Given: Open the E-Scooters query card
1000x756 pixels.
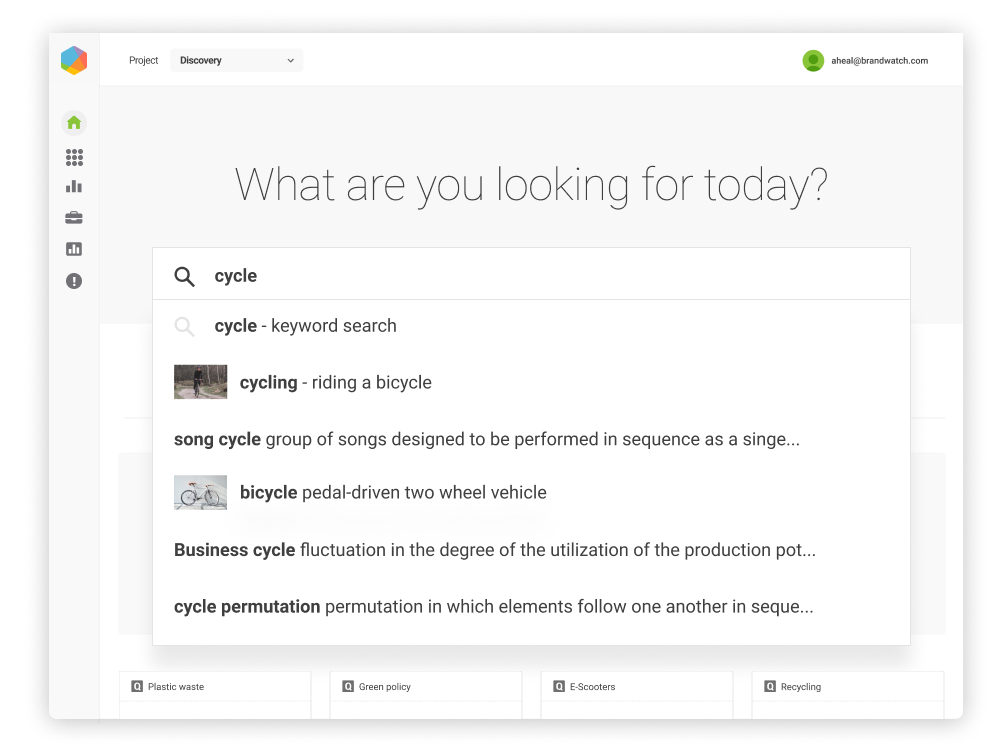Looking at the screenshot, I should (636, 688).
